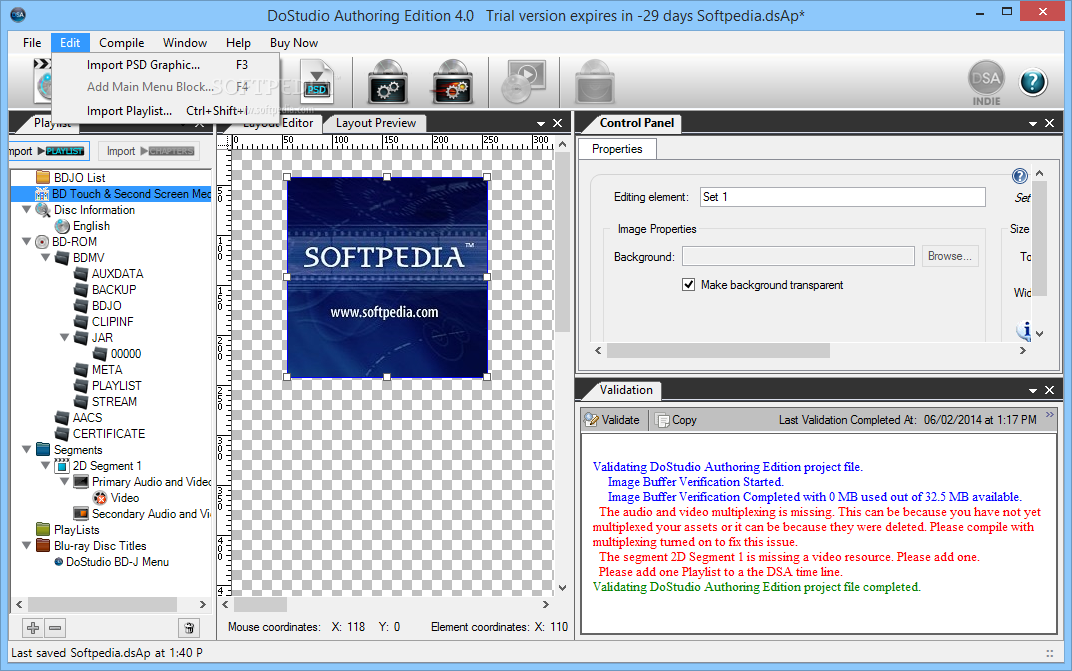This screenshot has height=671, width=1072.
Task: Click the layout editor vertical scrollbar down arrow
Action: pyautogui.click(x=562, y=588)
